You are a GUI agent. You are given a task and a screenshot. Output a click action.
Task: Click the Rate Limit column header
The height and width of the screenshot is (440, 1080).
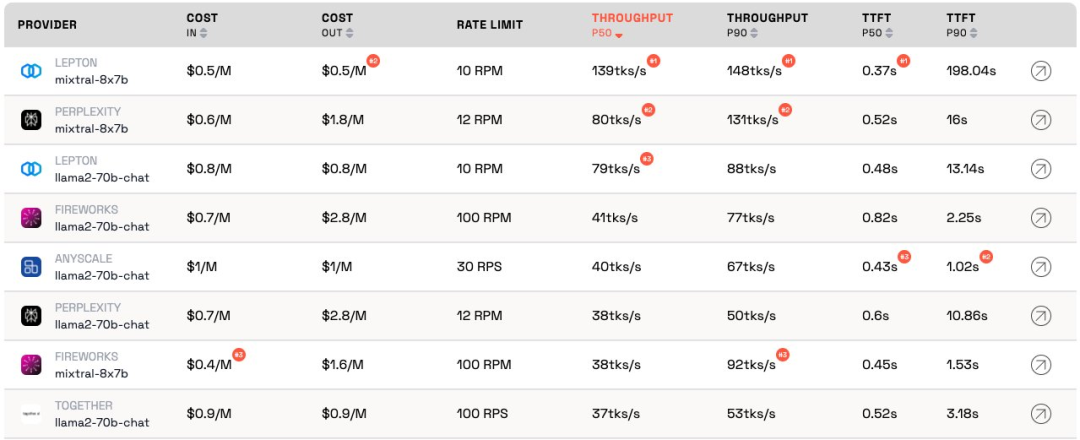[x=489, y=24]
